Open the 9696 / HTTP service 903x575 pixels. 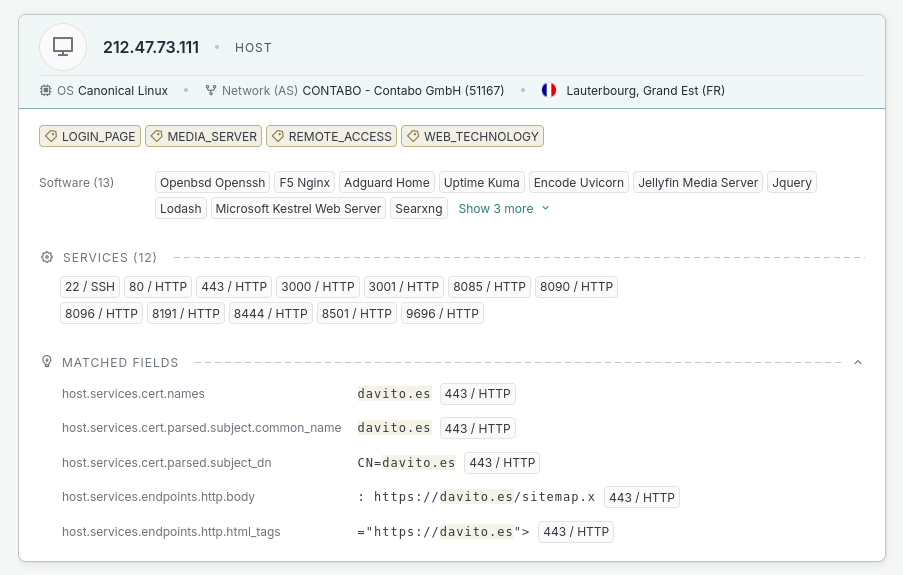click(442, 313)
